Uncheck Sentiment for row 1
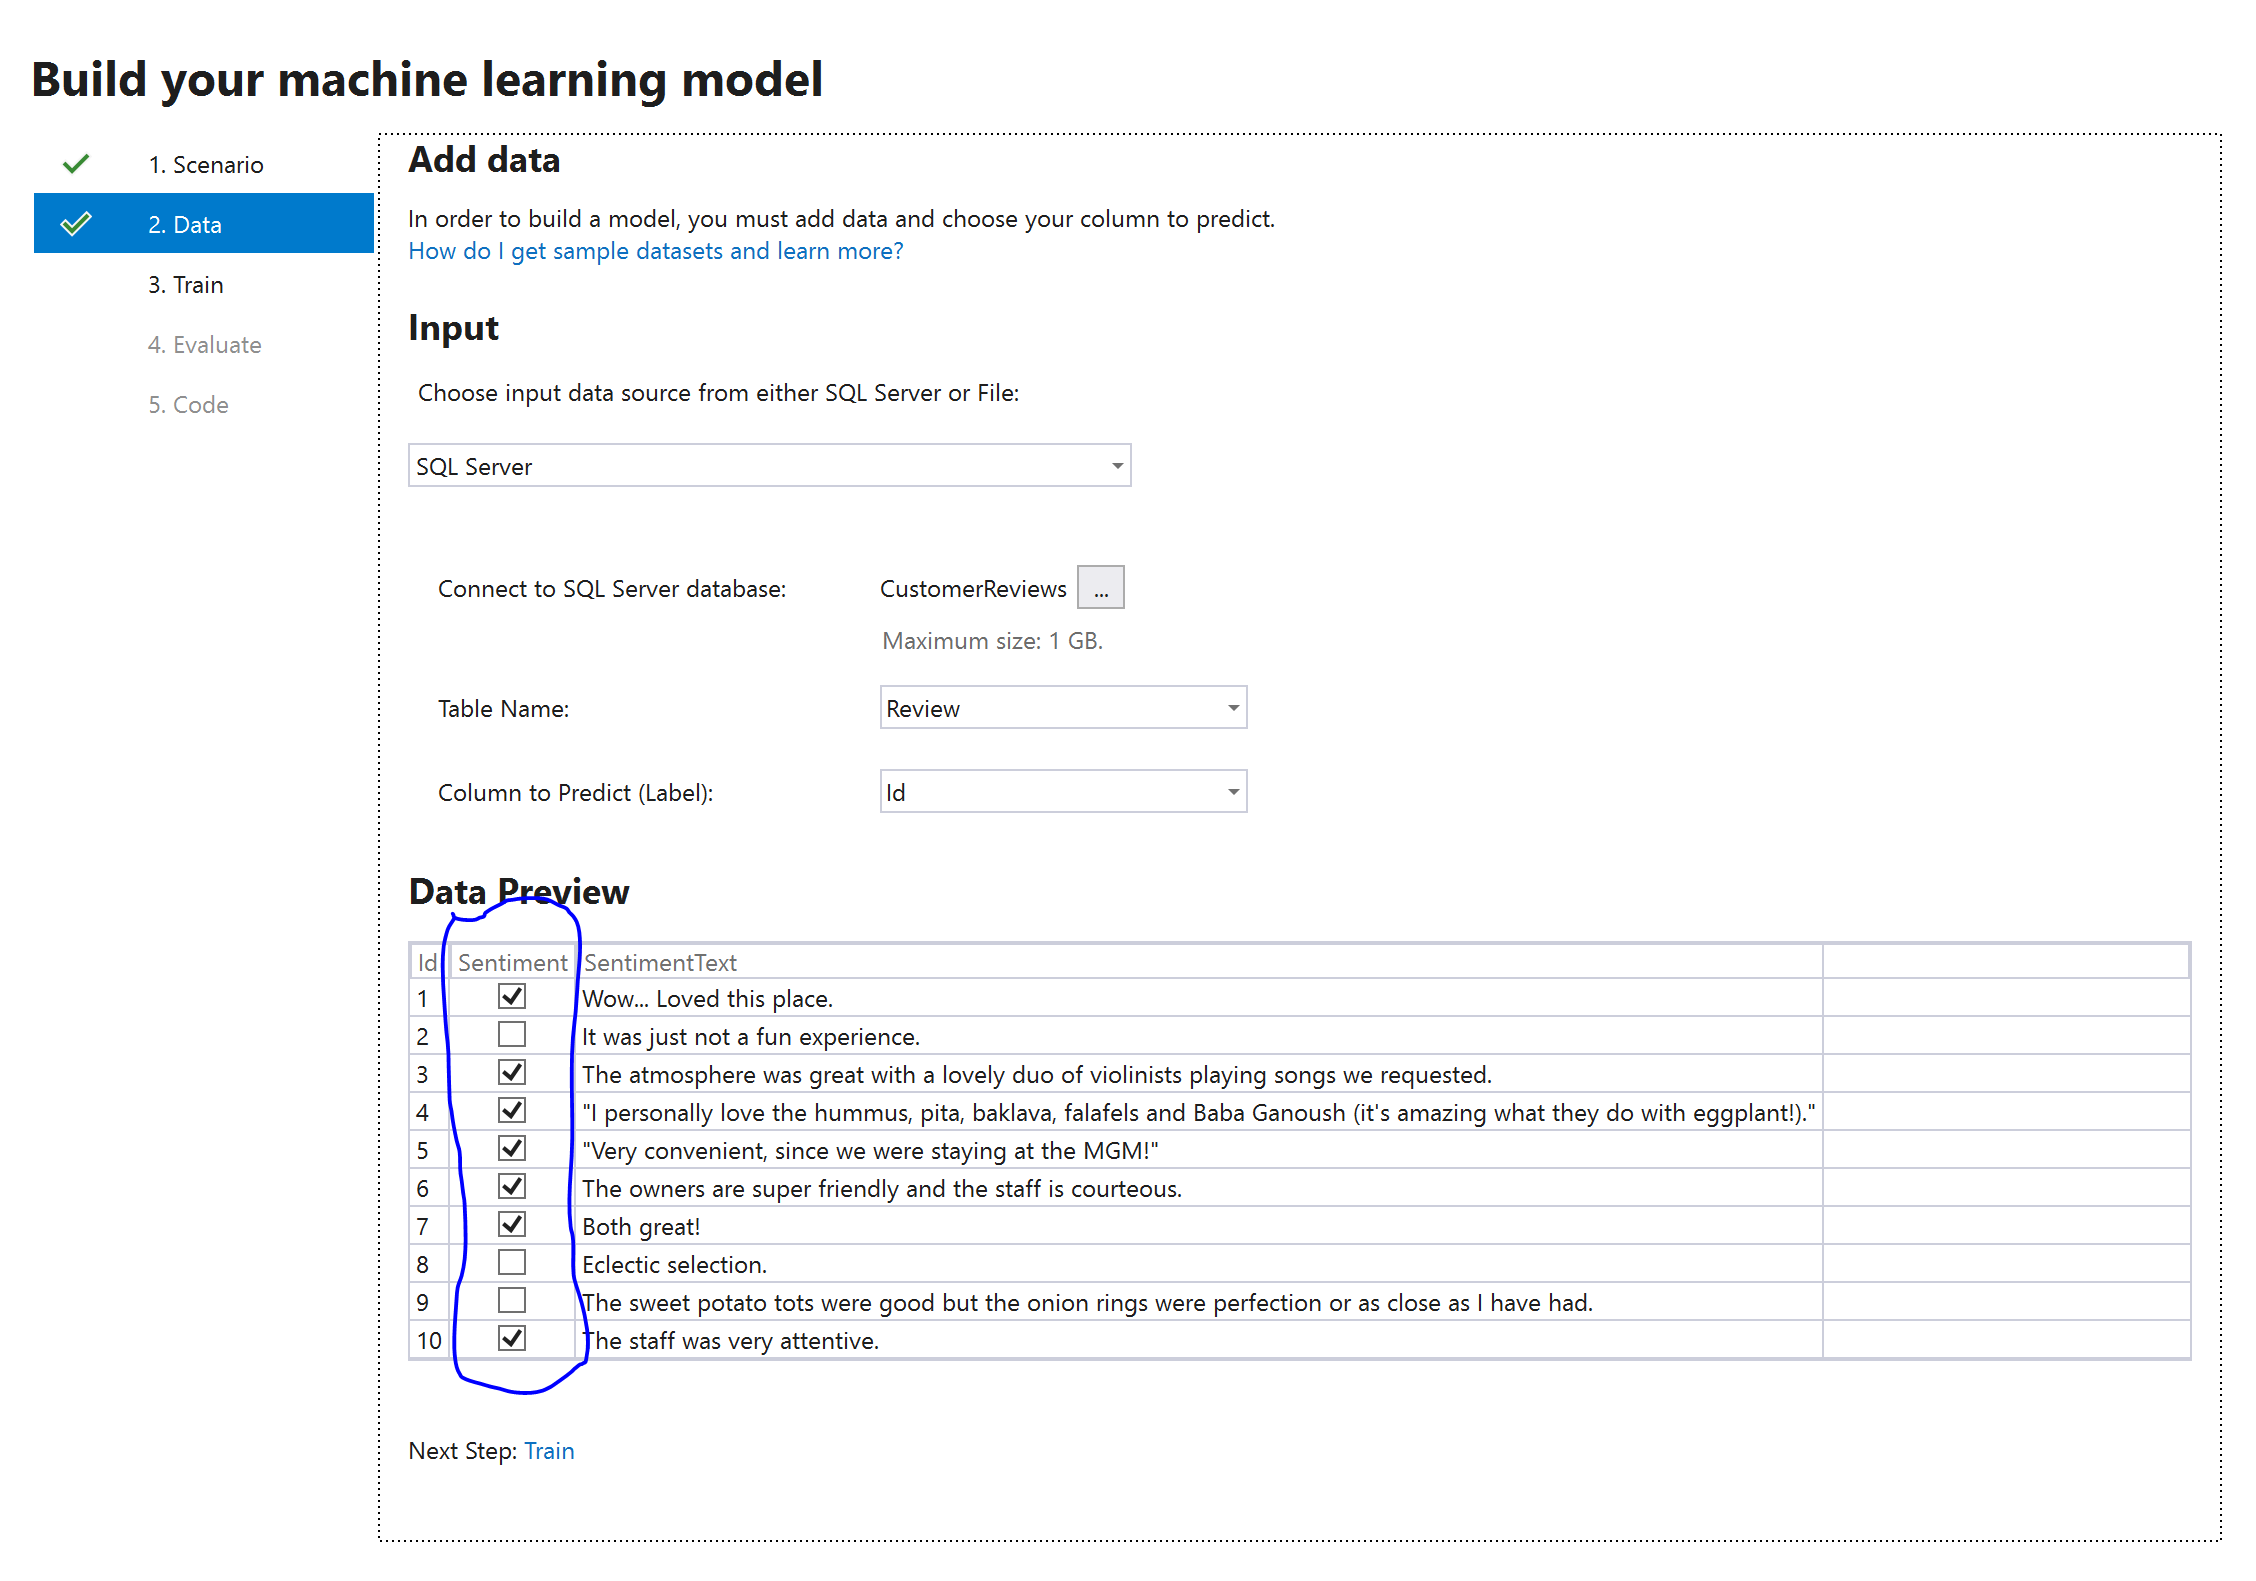 click(512, 996)
